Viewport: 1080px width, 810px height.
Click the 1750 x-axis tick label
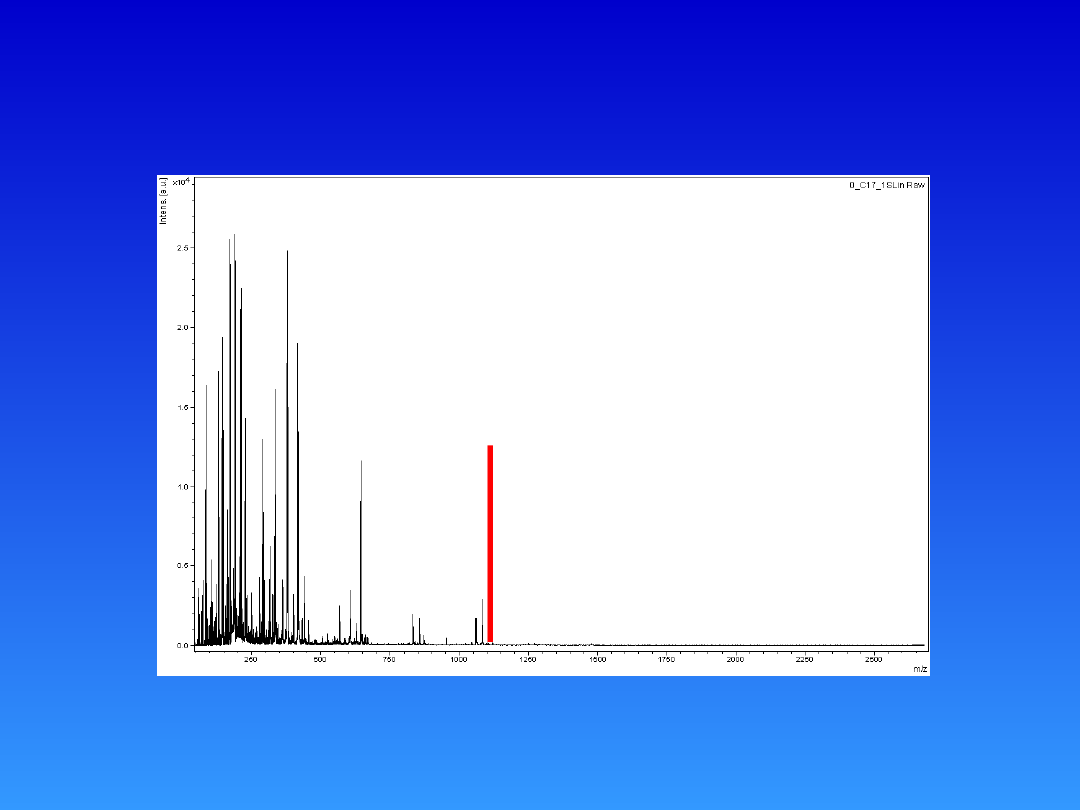click(x=666, y=659)
